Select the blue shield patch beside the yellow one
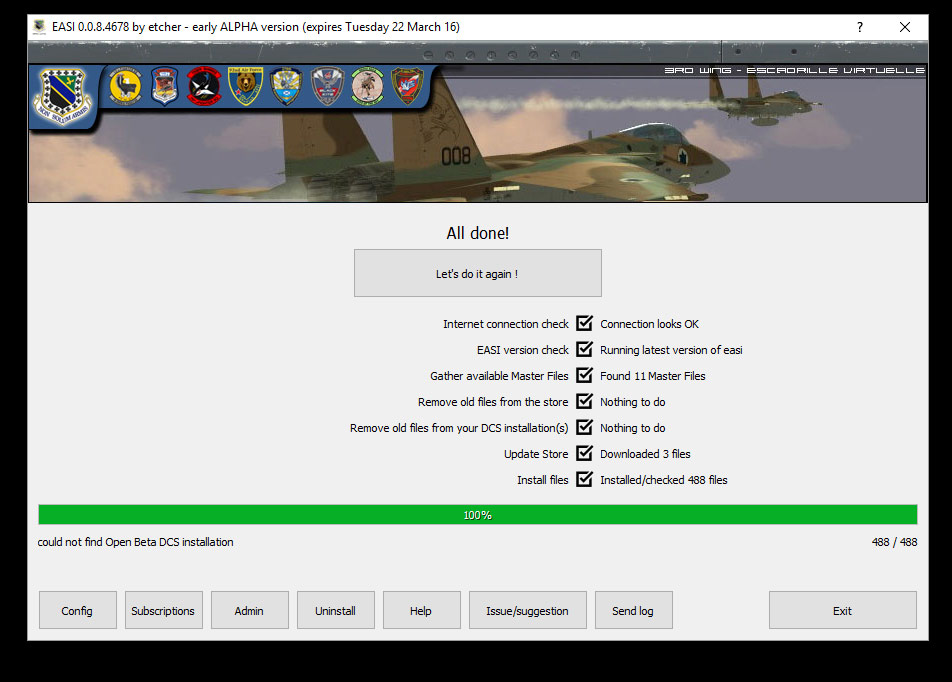The width and height of the screenshot is (952, 682). click(165, 87)
